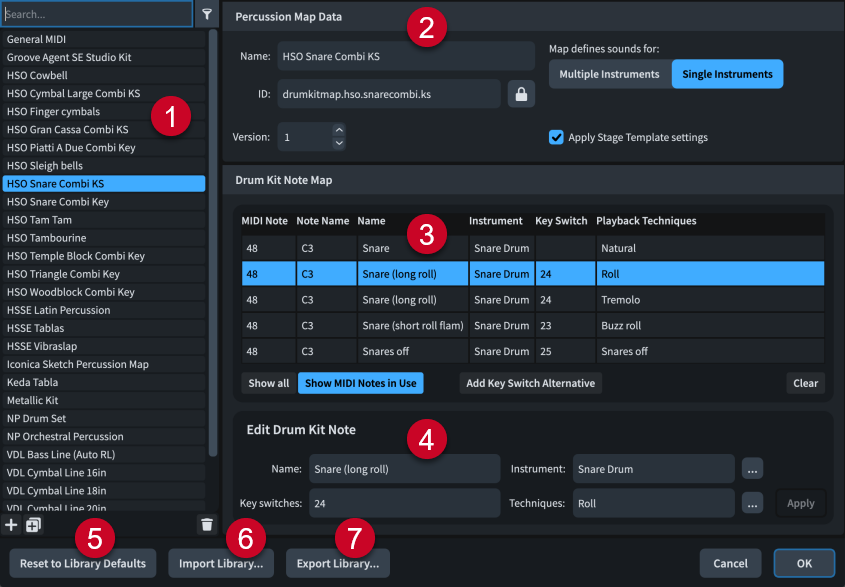Focus the Search field
Screen dimensions: 845x587
97,14
